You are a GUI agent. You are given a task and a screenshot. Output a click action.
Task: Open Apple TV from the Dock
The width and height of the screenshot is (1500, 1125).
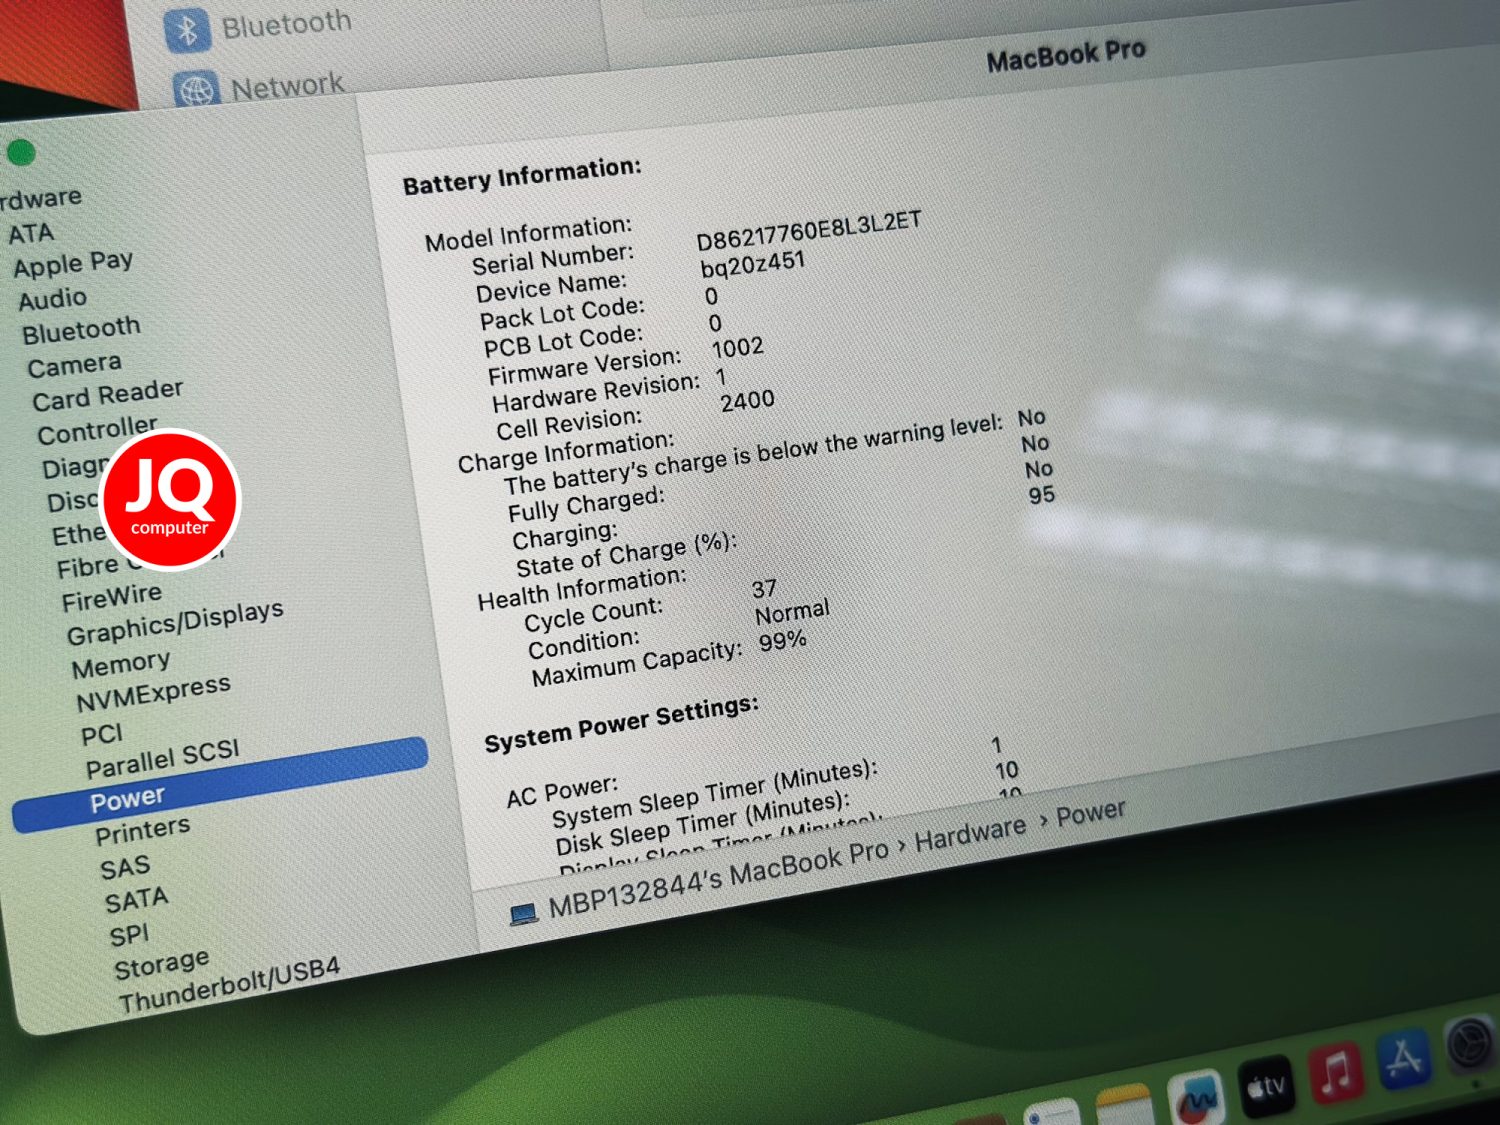[1267, 1086]
